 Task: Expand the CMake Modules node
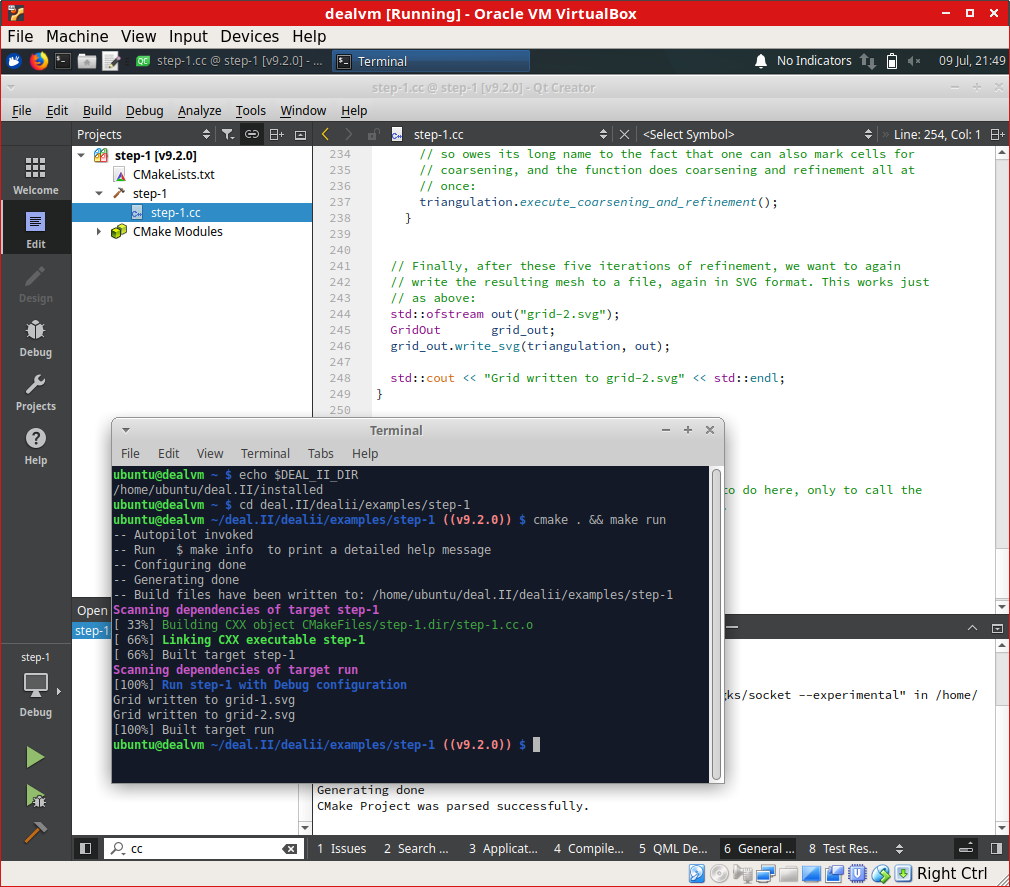coord(99,231)
